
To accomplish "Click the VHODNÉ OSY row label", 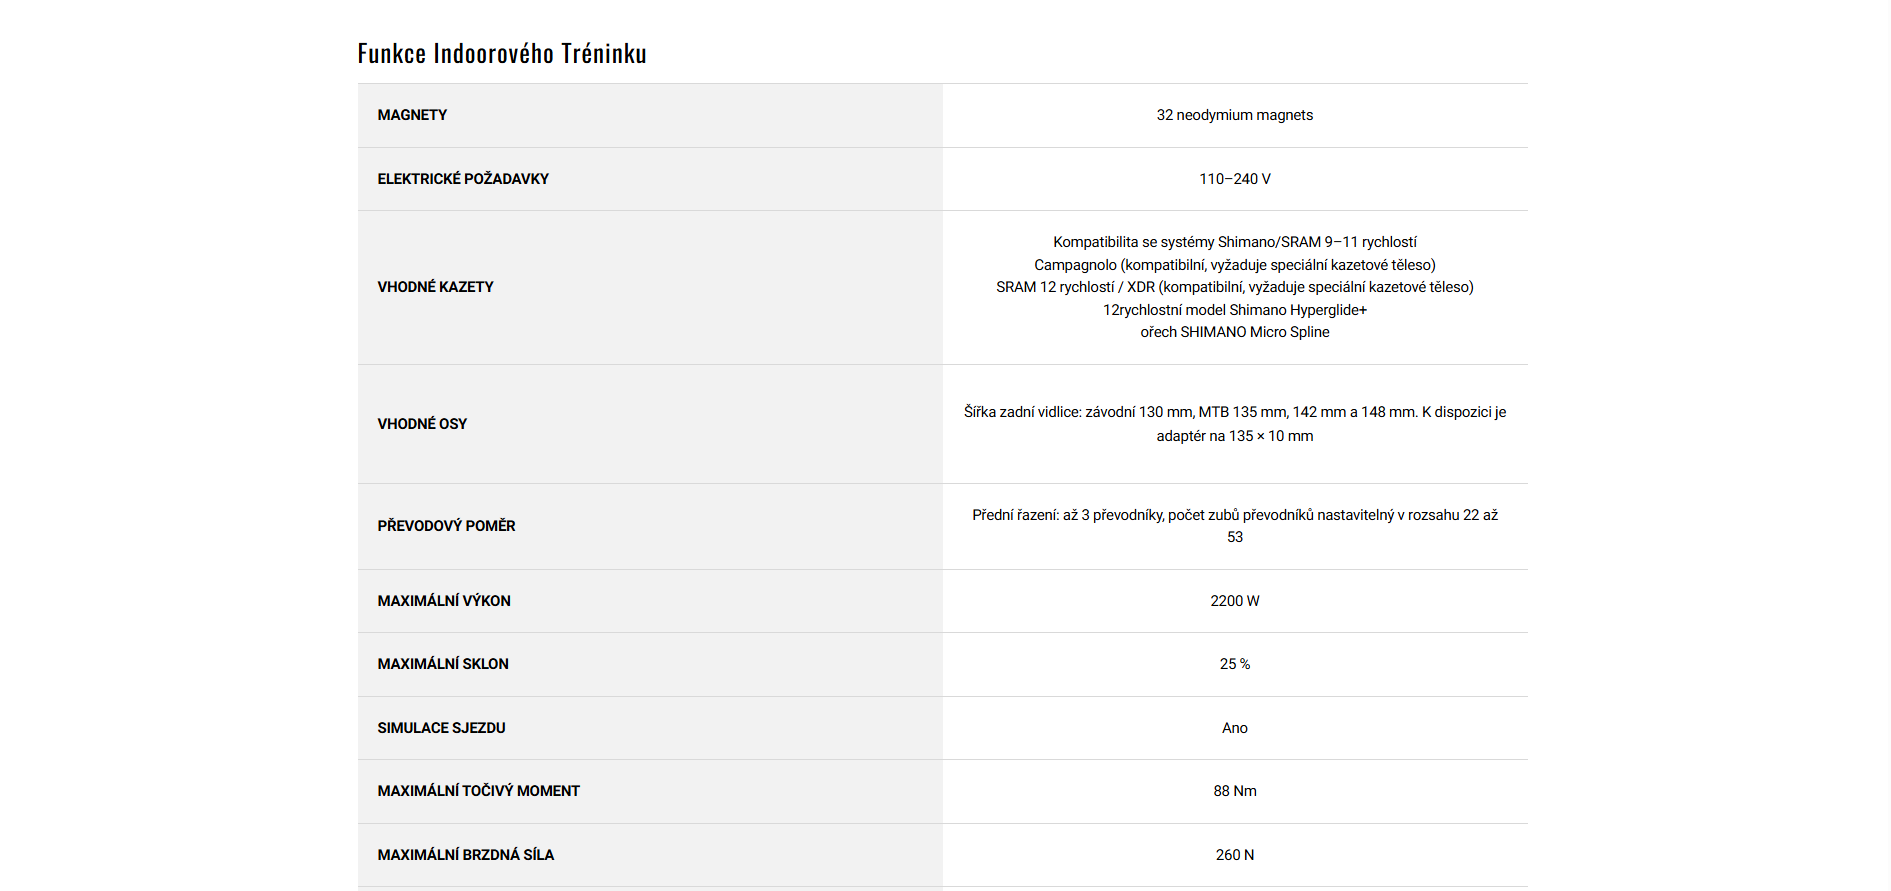I will pyautogui.click(x=422, y=424).
